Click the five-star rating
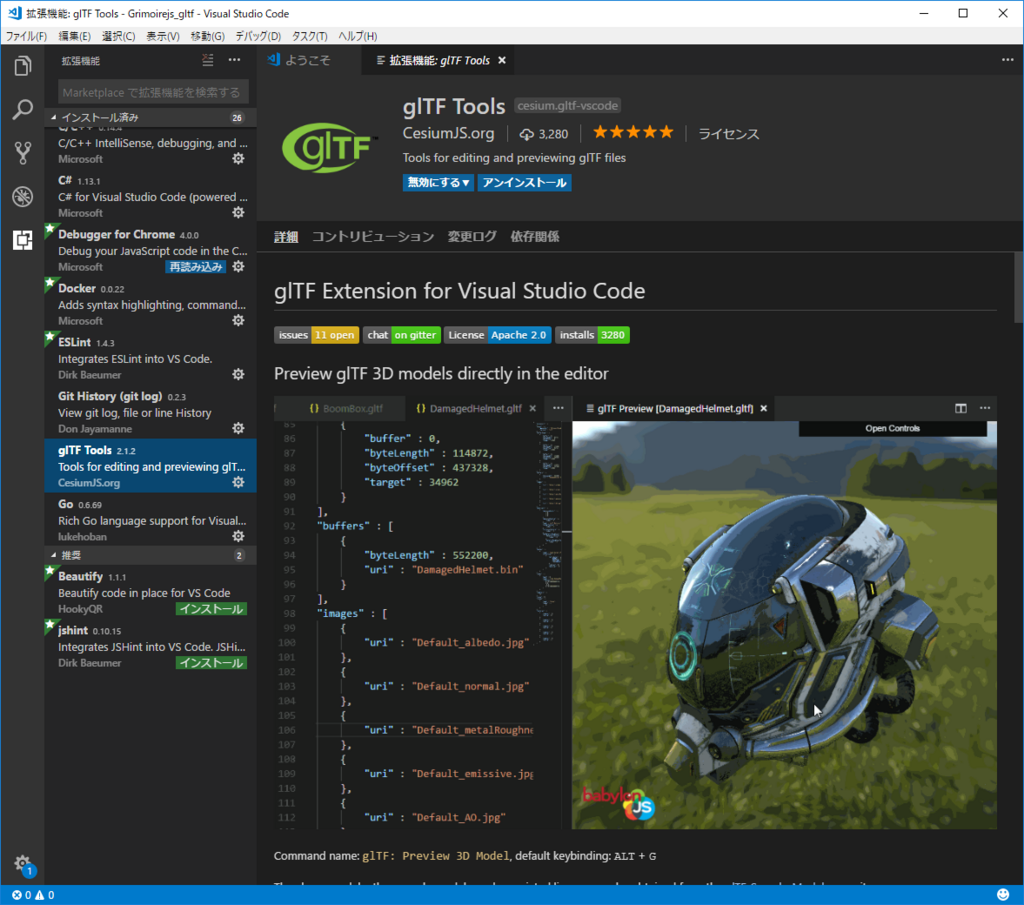 633,133
